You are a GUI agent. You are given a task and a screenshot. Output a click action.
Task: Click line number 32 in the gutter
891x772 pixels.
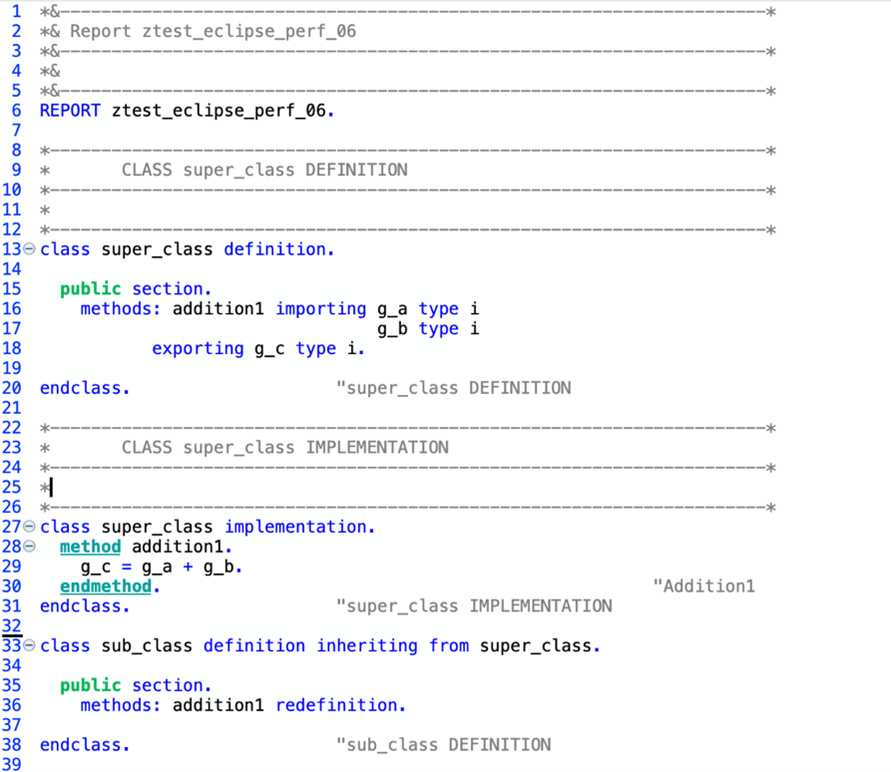tap(11, 625)
